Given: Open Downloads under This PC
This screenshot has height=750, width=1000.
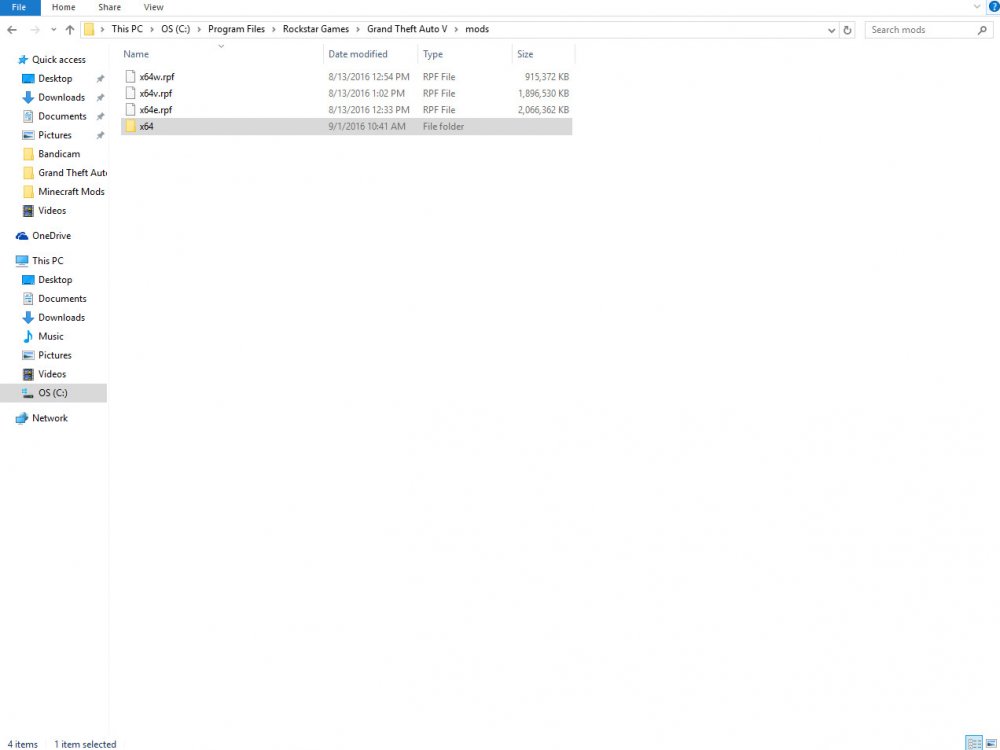Looking at the screenshot, I should (61, 318).
